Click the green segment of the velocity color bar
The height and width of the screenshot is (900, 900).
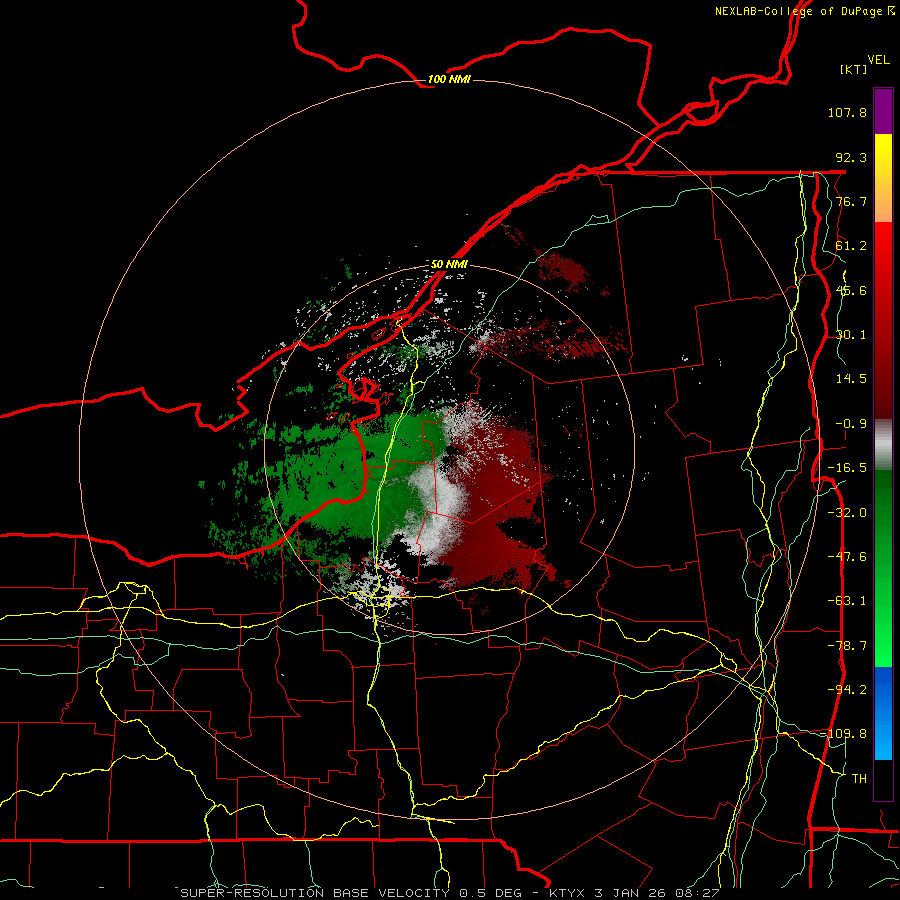[x=883, y=568]
